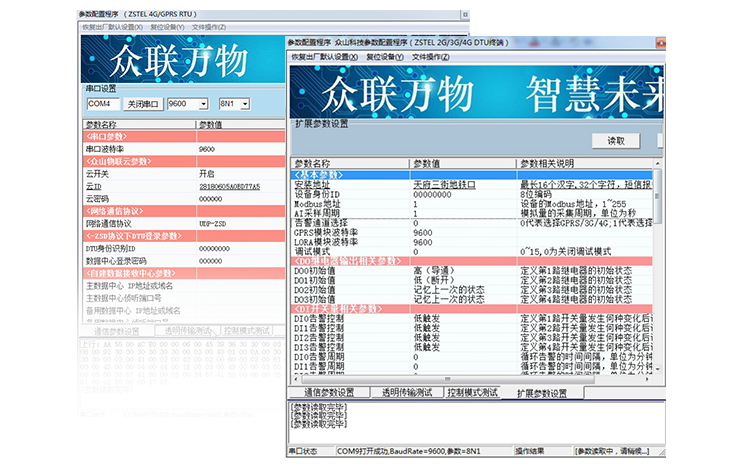Viewport: 750px width, 467px height.
Task: Switch to 通信参数设置 tab in back RTU window
Action: click(117, 331)
